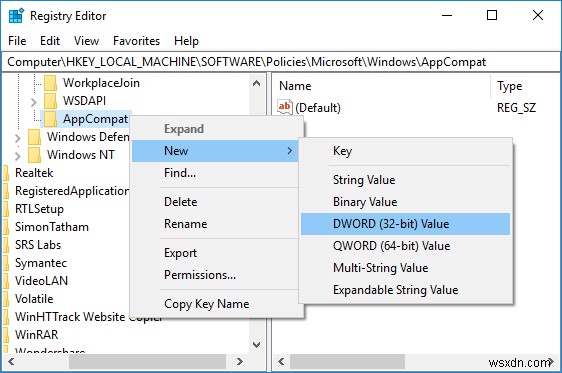Click the Registry Editor app icon in title bar
562x373 pixels.
[x=16, y=16]
